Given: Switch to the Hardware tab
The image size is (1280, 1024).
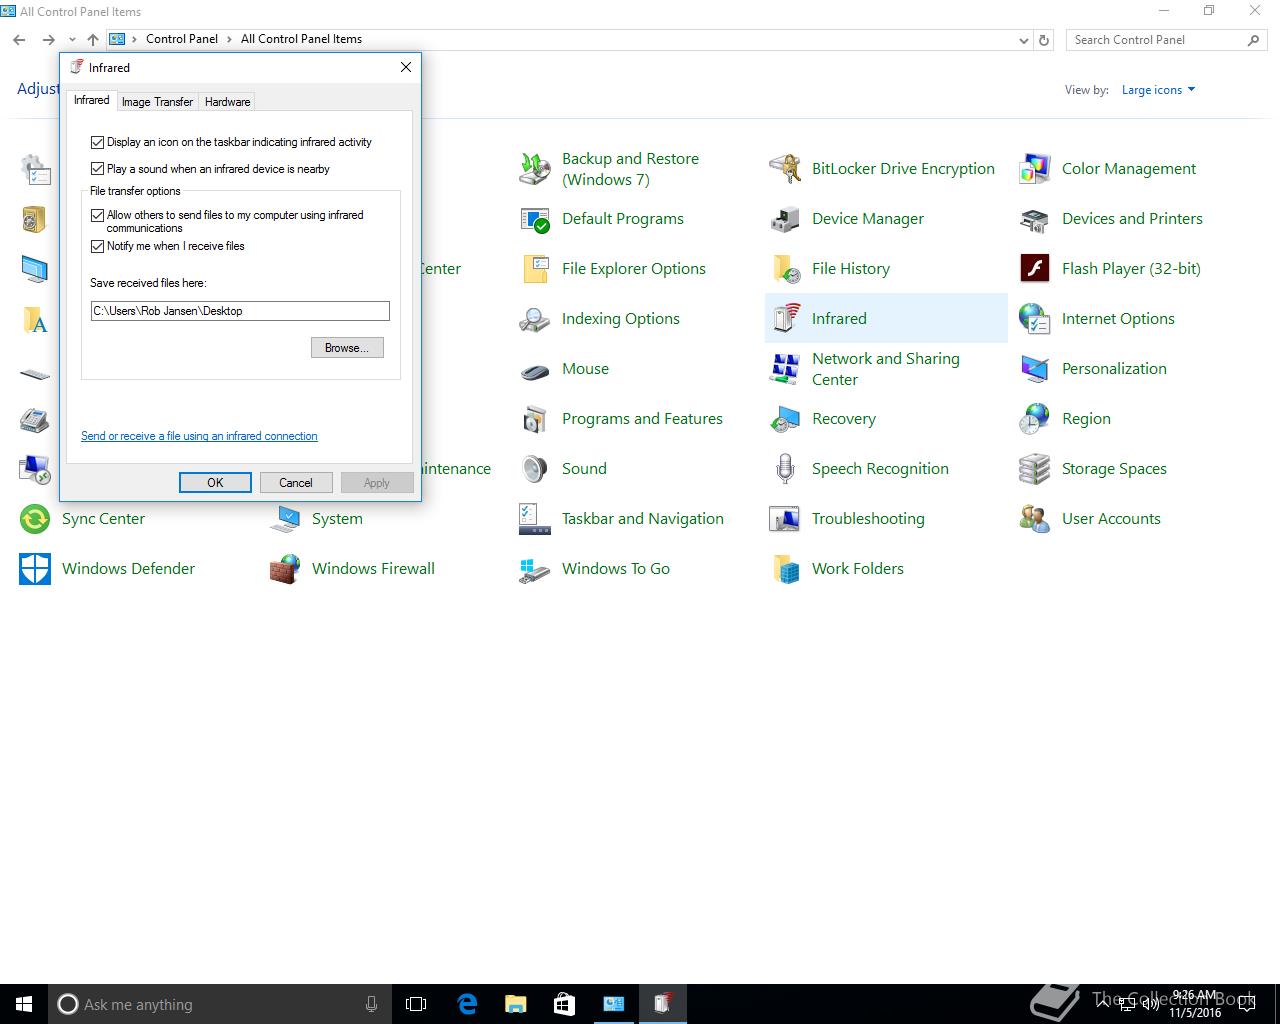Looking at the screenshot, I should tap(227, 102).
